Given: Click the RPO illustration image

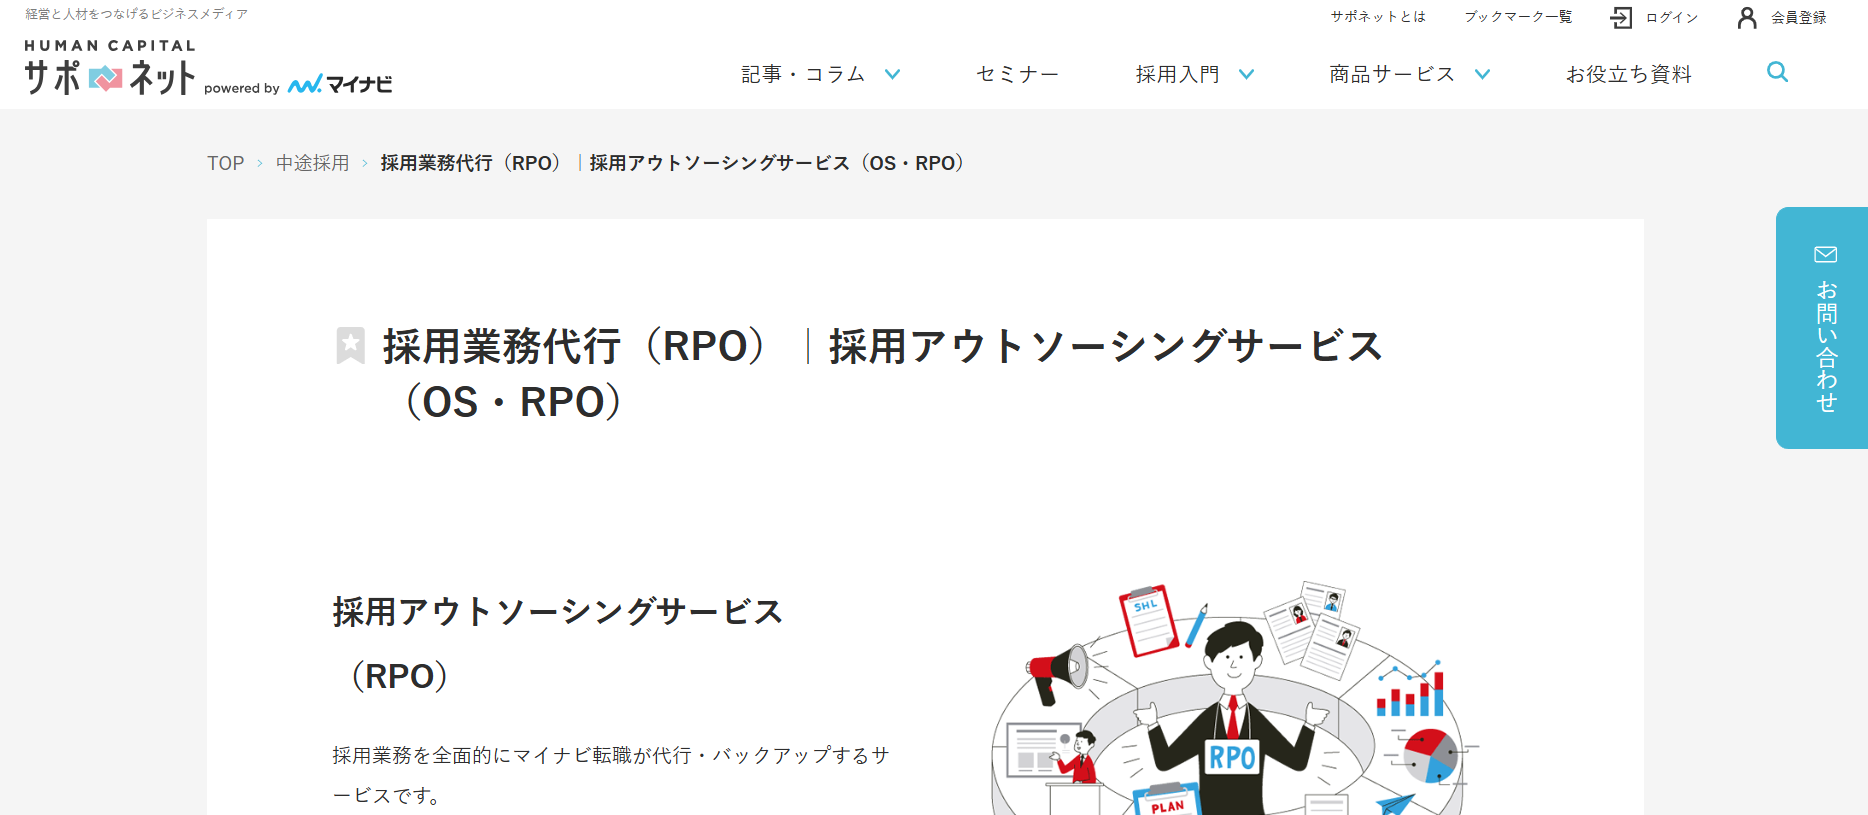Looking at the screenshot, I should [1230, 700].
